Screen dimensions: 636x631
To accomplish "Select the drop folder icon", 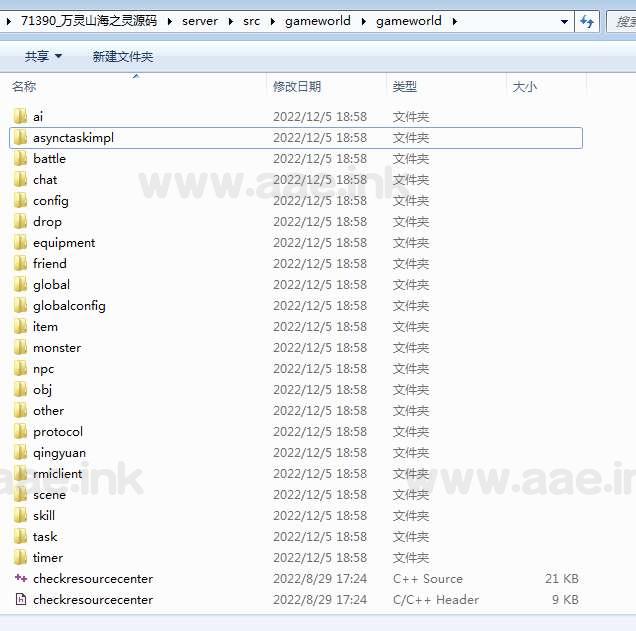I will click(20, 221).
